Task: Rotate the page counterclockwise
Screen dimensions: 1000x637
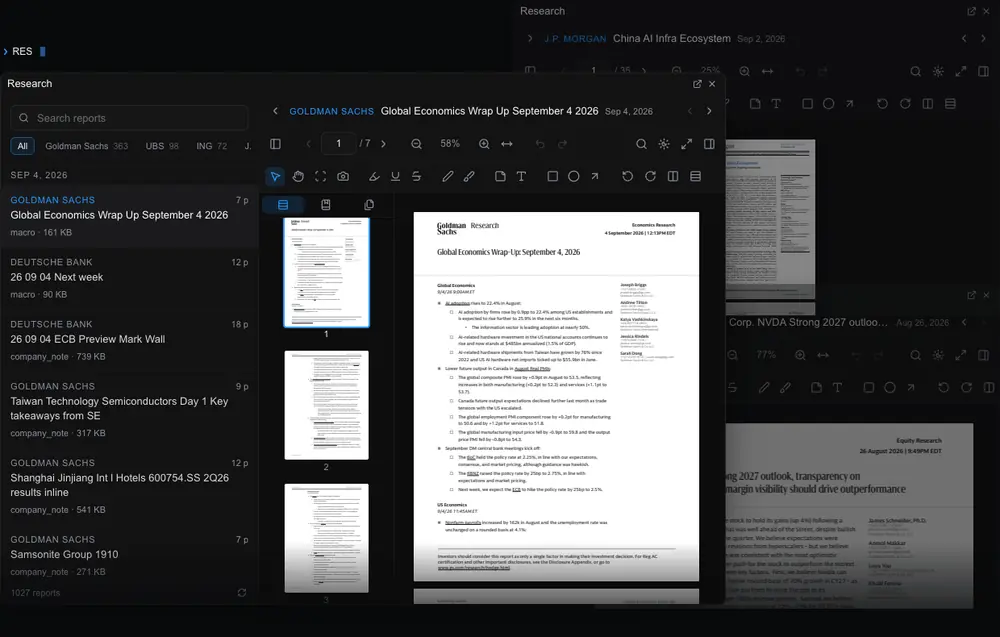Action: tap(628, 177)
